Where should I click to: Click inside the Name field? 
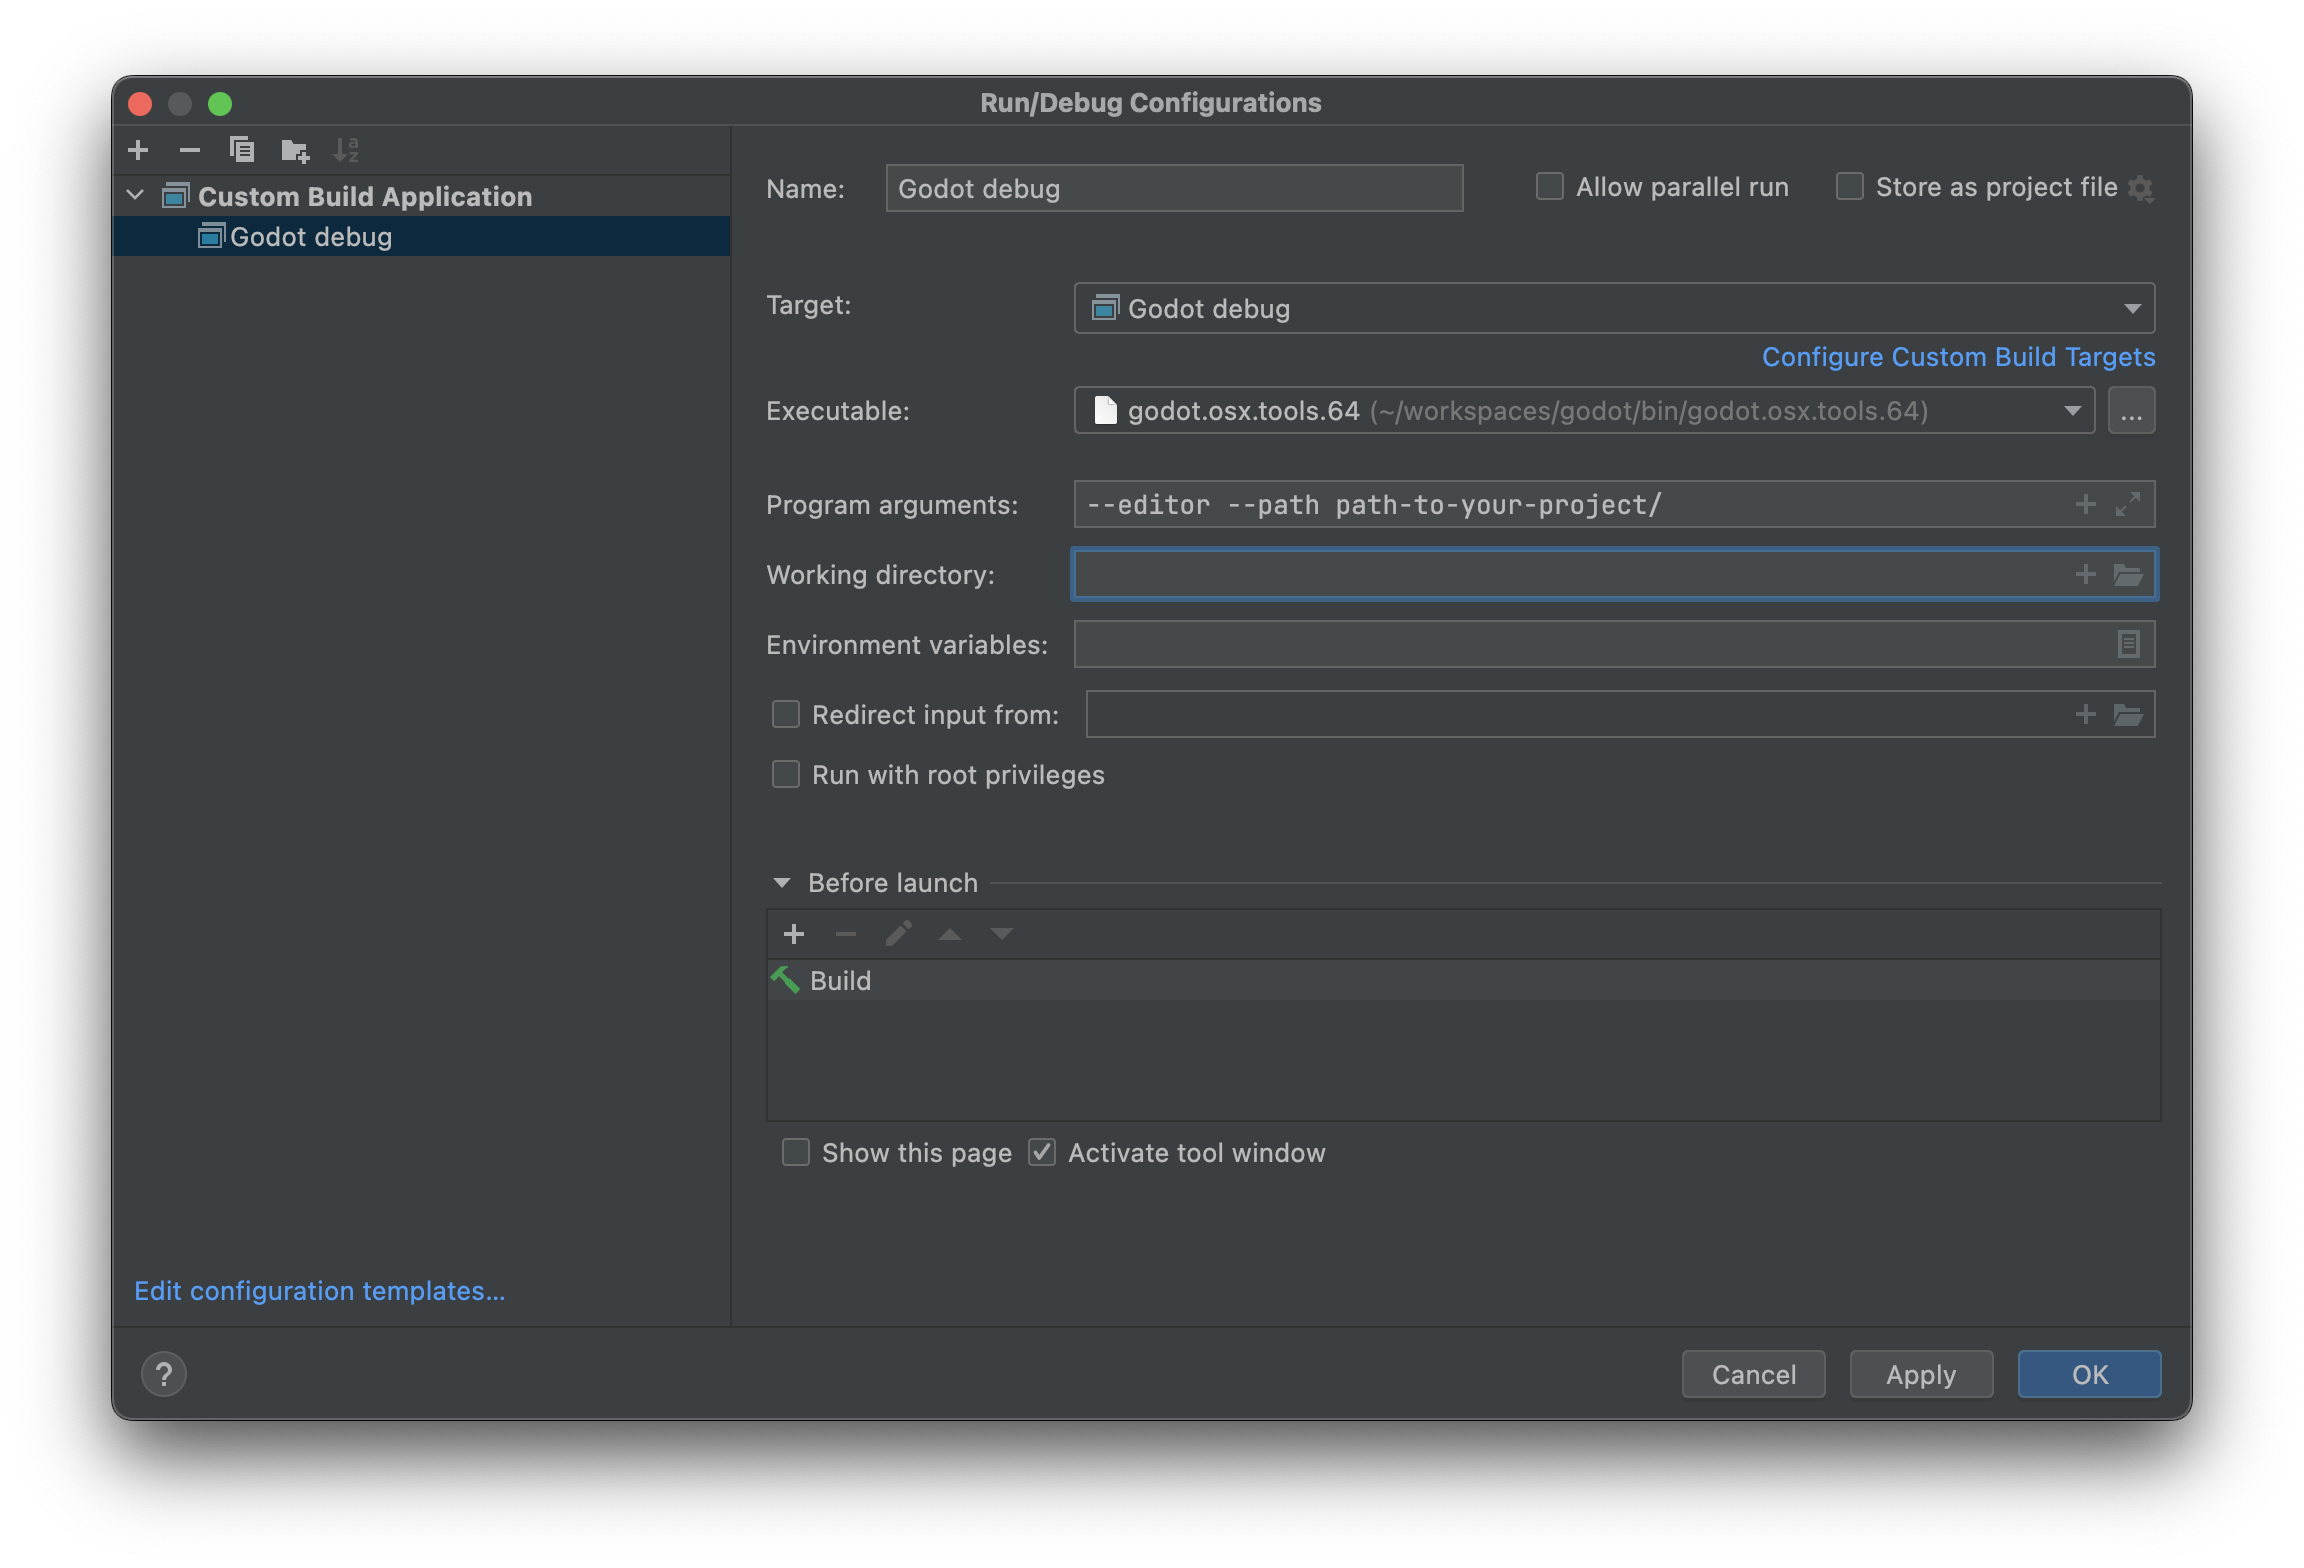coord(1173,188)
